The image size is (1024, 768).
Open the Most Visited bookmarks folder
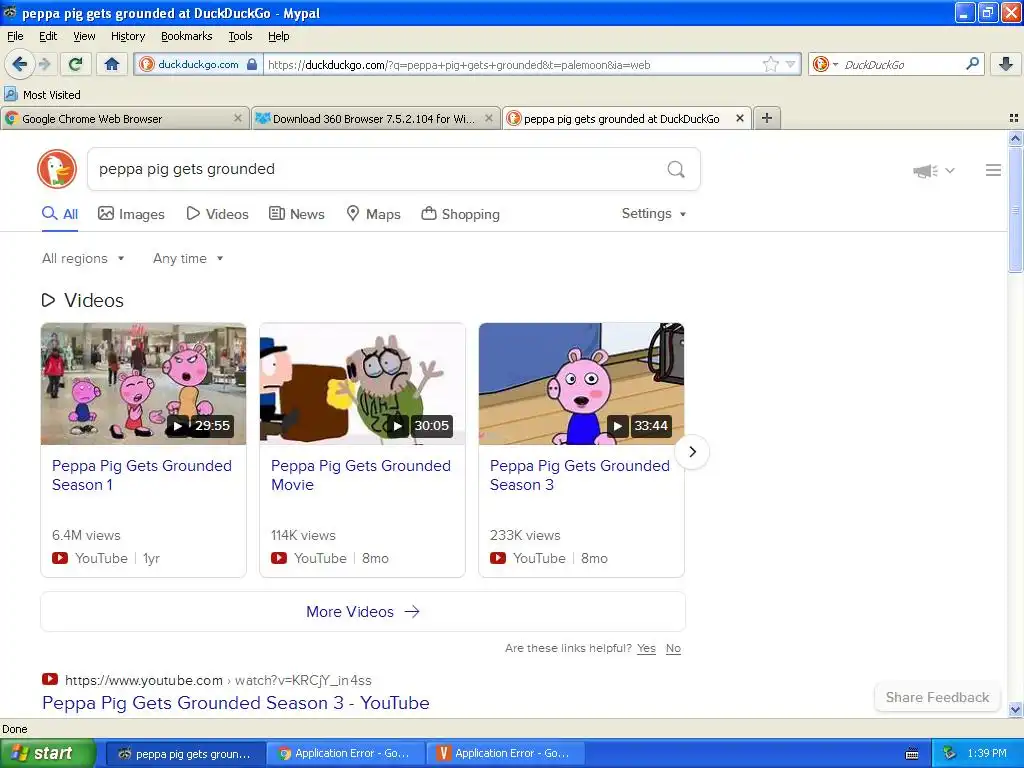click(42, 95)
